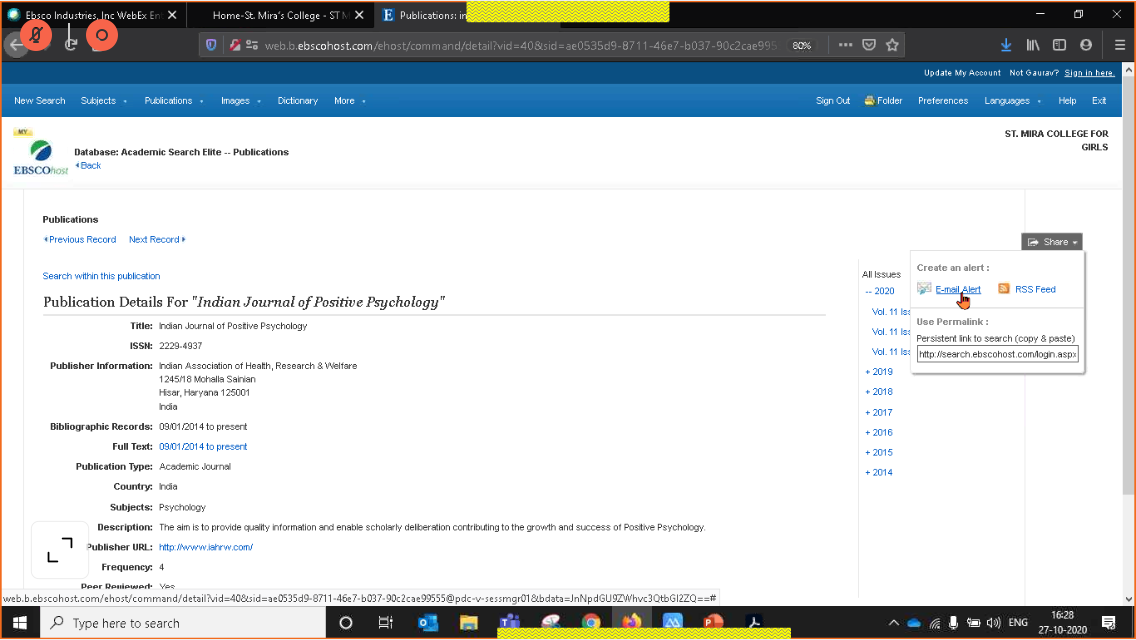Open the E-mail Alert icon for this publication
Viewport: 1136px width, 640px height.
(x=924, y=288)
